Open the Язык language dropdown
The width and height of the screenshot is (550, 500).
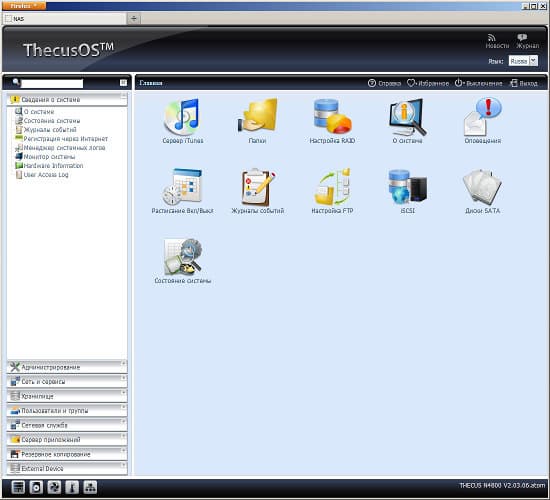(x=523, y=61)
